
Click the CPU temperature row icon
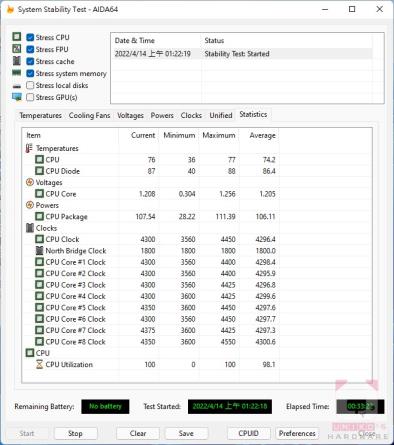click(x=39, y=160)
